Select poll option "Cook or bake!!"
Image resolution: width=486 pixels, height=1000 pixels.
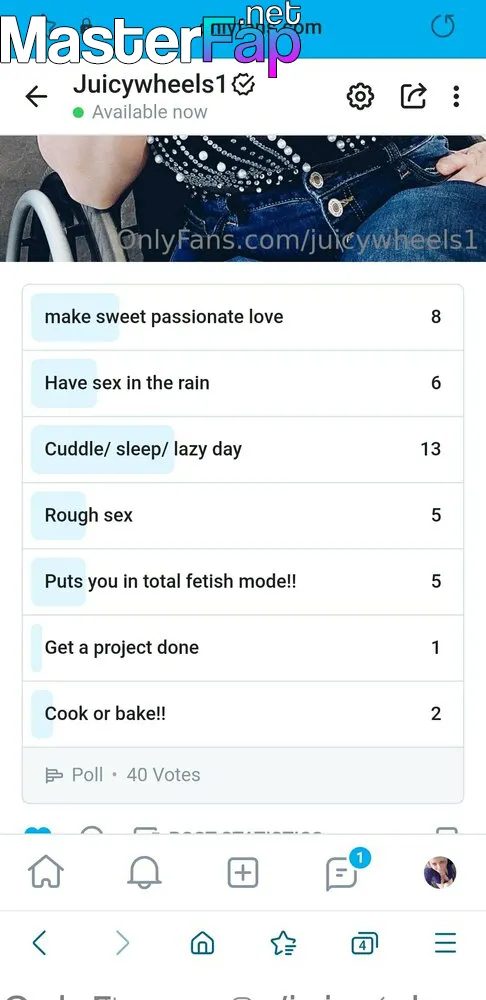[x=243, y=714]
